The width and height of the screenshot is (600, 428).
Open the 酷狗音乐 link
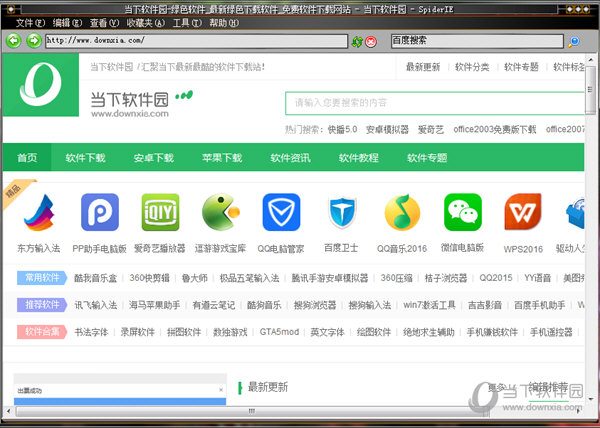pyautogui.click(x=264, y=305)
